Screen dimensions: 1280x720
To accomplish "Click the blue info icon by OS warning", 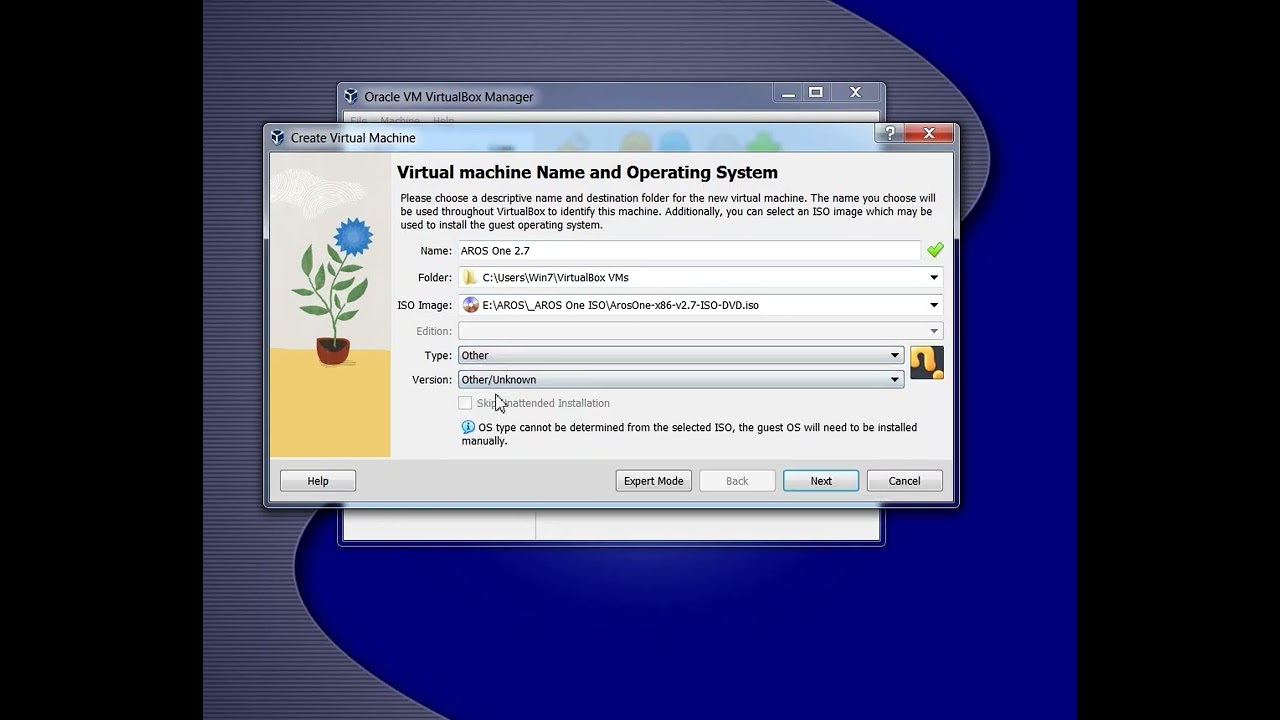I will [x=468, y=427].
